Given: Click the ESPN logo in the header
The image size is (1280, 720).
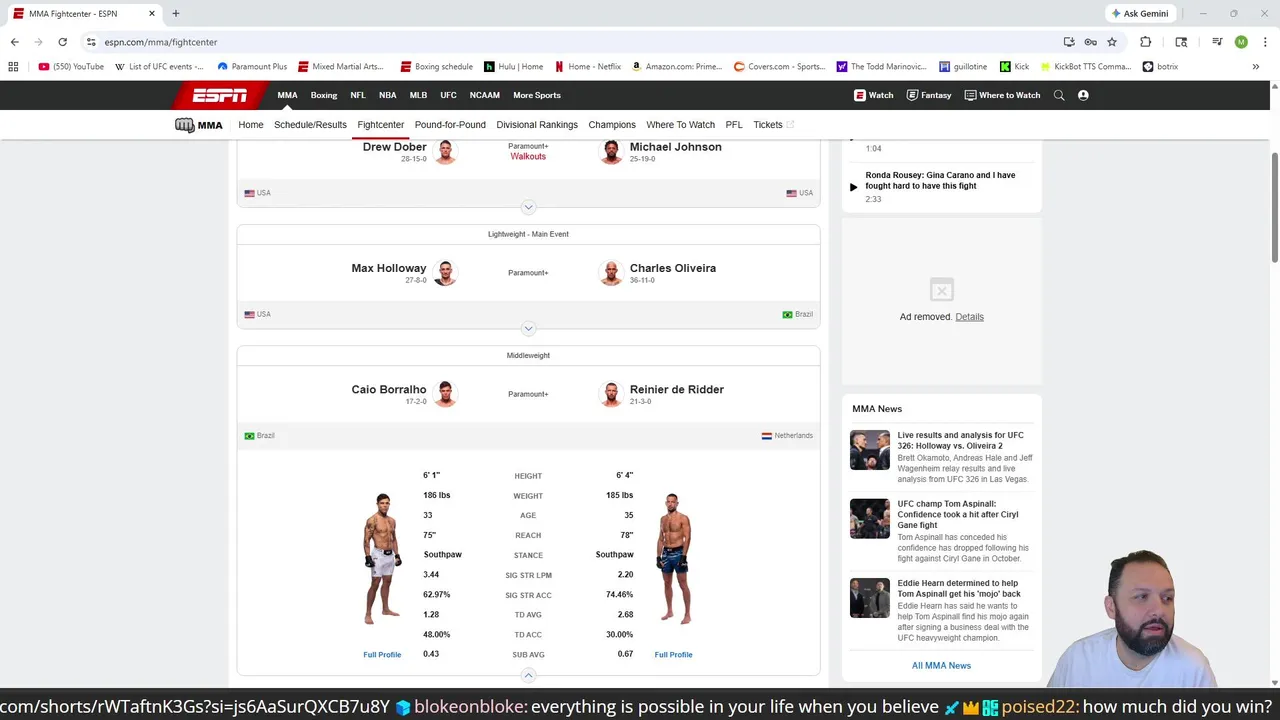Looking at the screenshot, I should pyautogui.click(x=220, y=95).
